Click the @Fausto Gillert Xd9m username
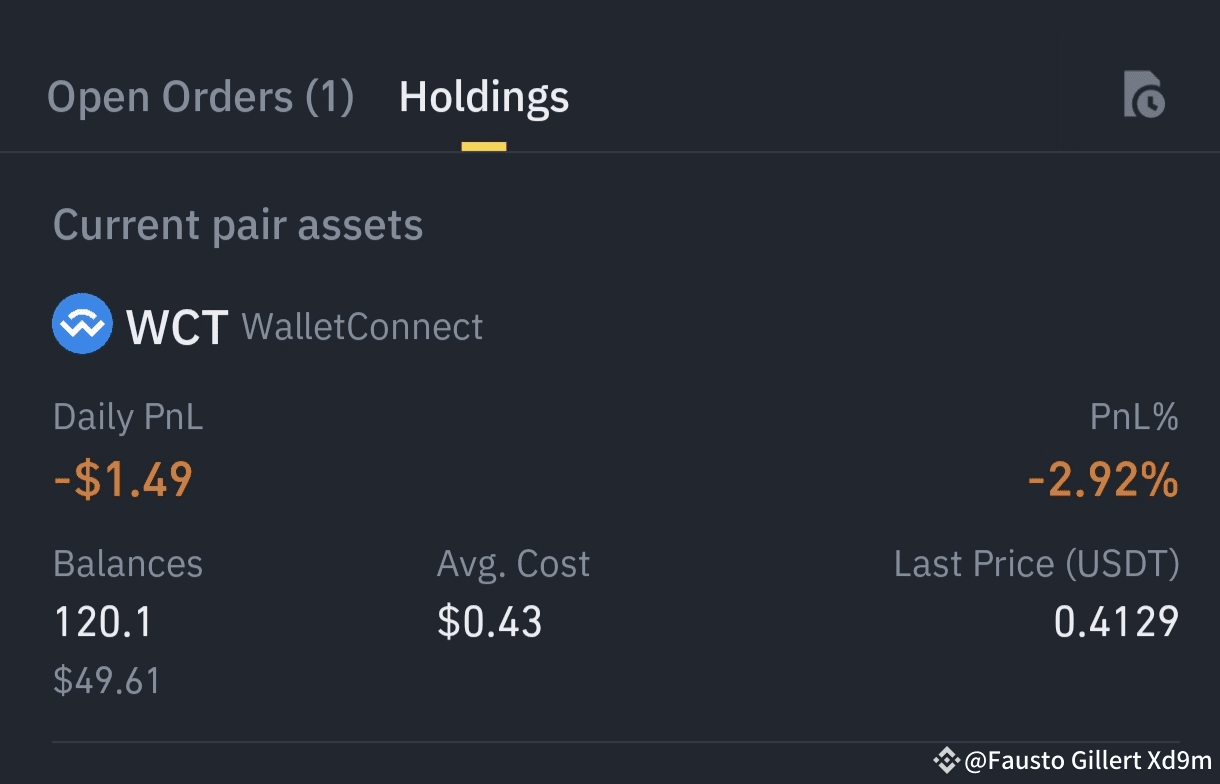Screen dimensions: 1220x784 coord(1088,761)
